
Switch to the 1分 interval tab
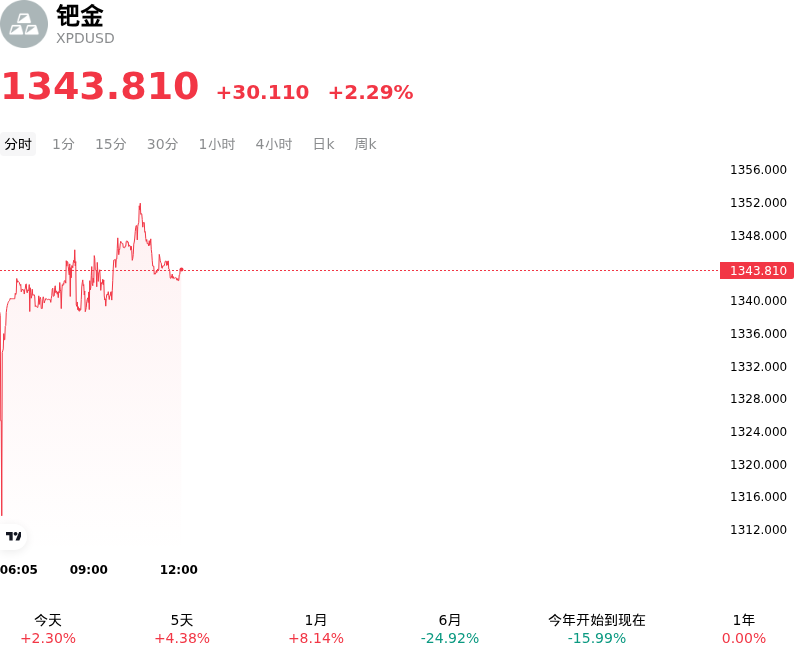[x=64, y=144]
